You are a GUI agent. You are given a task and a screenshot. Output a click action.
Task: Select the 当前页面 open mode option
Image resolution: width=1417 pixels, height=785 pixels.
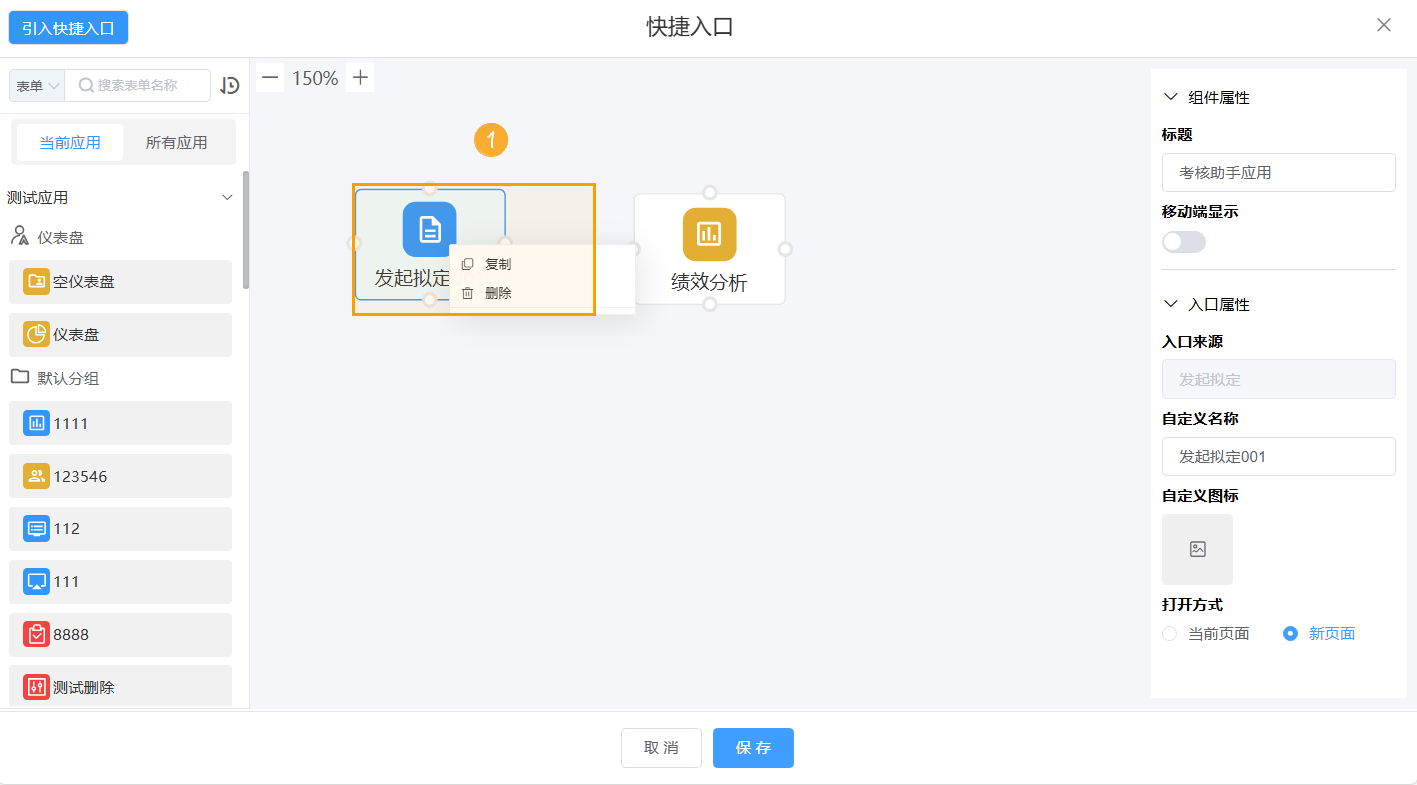click(x=1169, y=633)
